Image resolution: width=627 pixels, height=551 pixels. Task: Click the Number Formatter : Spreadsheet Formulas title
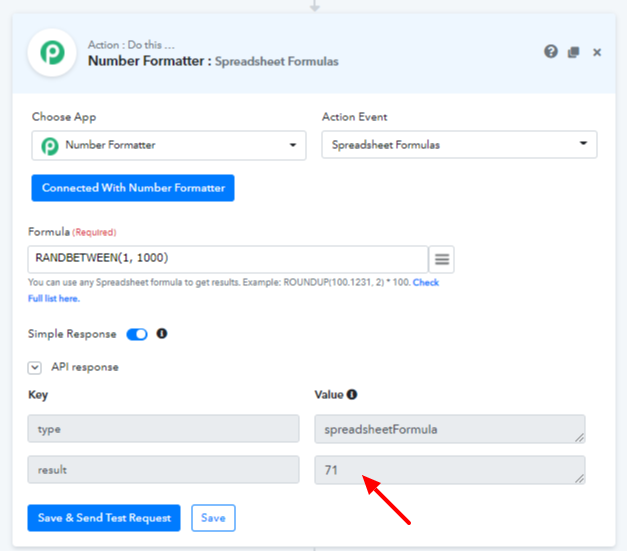point(213,61)
